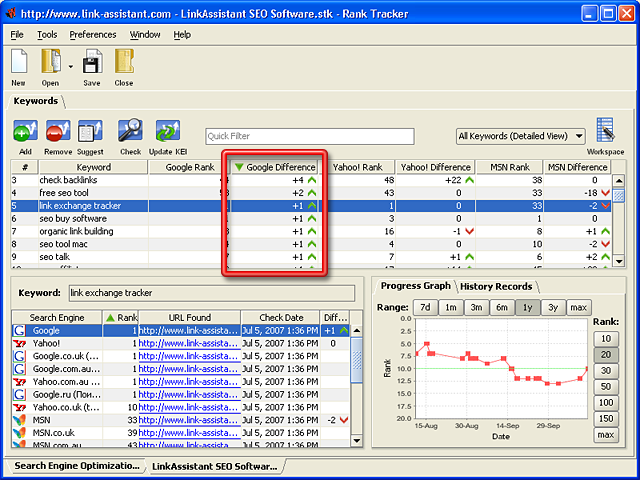
Task: Select the Keywords tab
Action: tap(36, 101)
